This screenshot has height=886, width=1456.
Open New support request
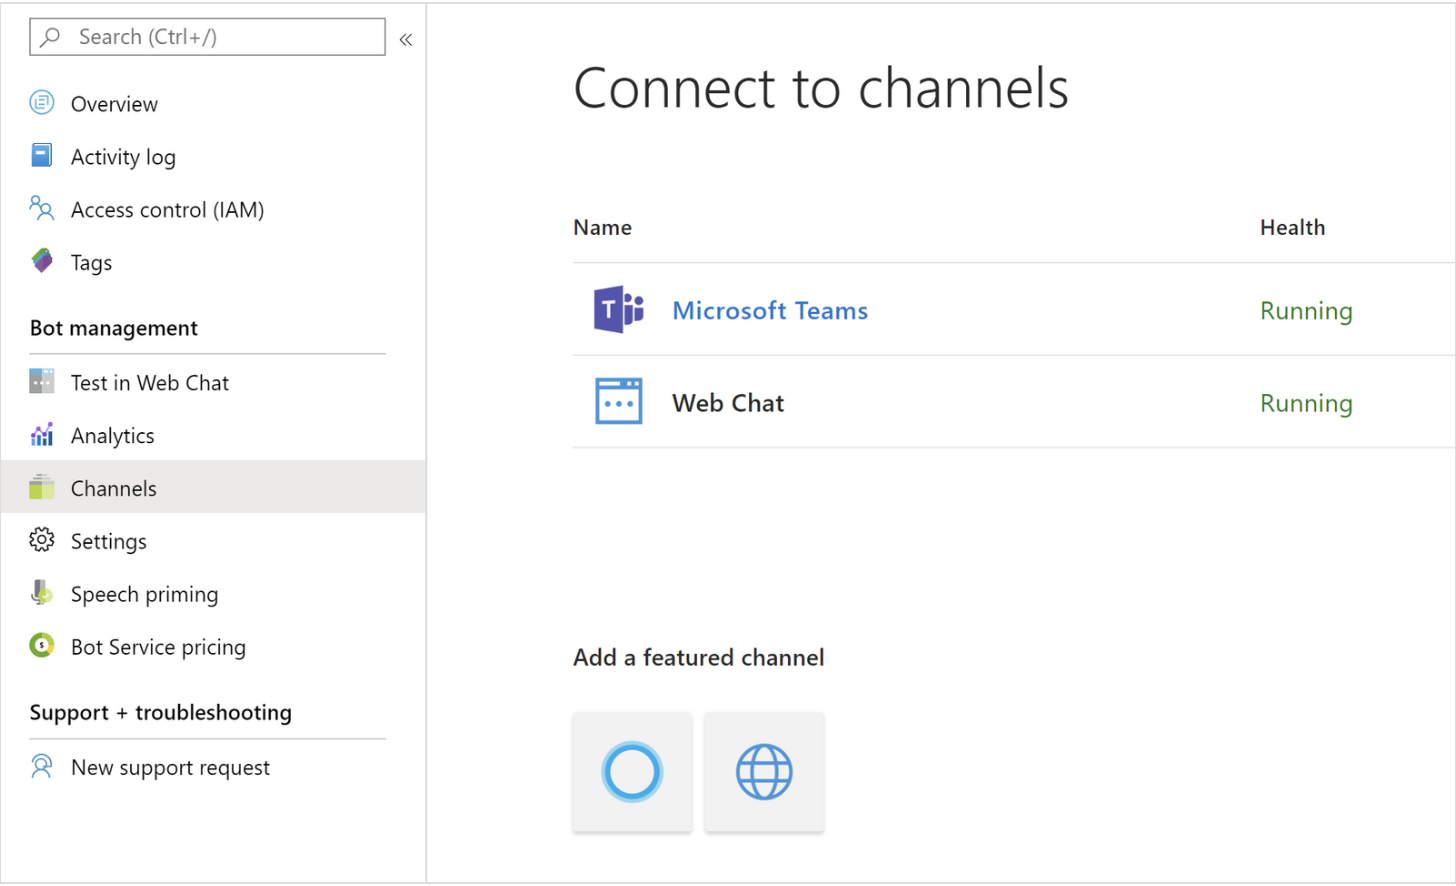pyautogui.click(x=170, y=768)
